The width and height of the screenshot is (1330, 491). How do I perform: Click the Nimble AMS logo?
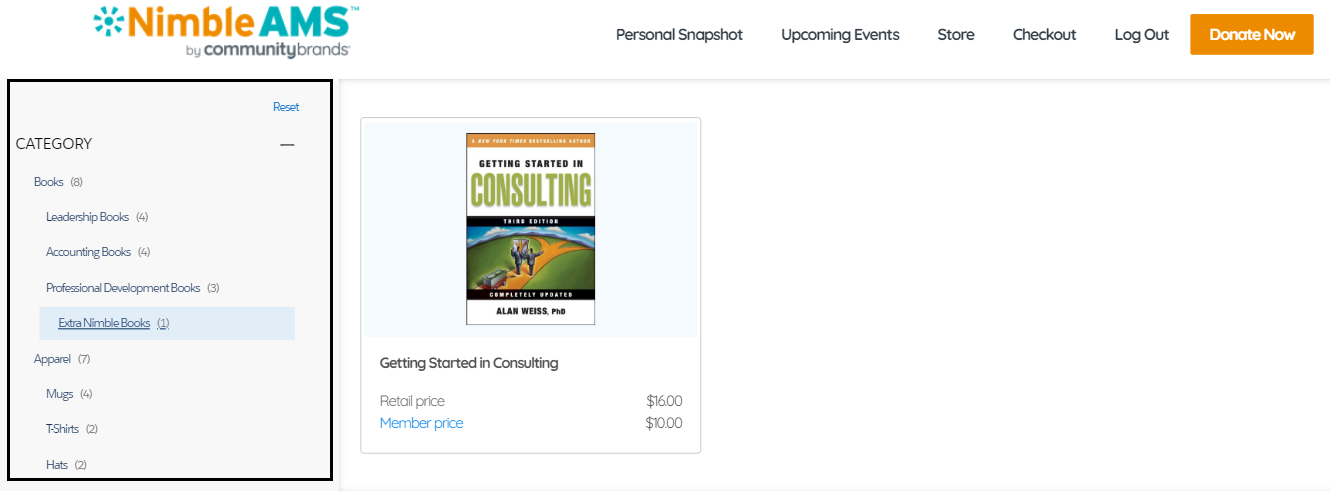pos(226,32)
